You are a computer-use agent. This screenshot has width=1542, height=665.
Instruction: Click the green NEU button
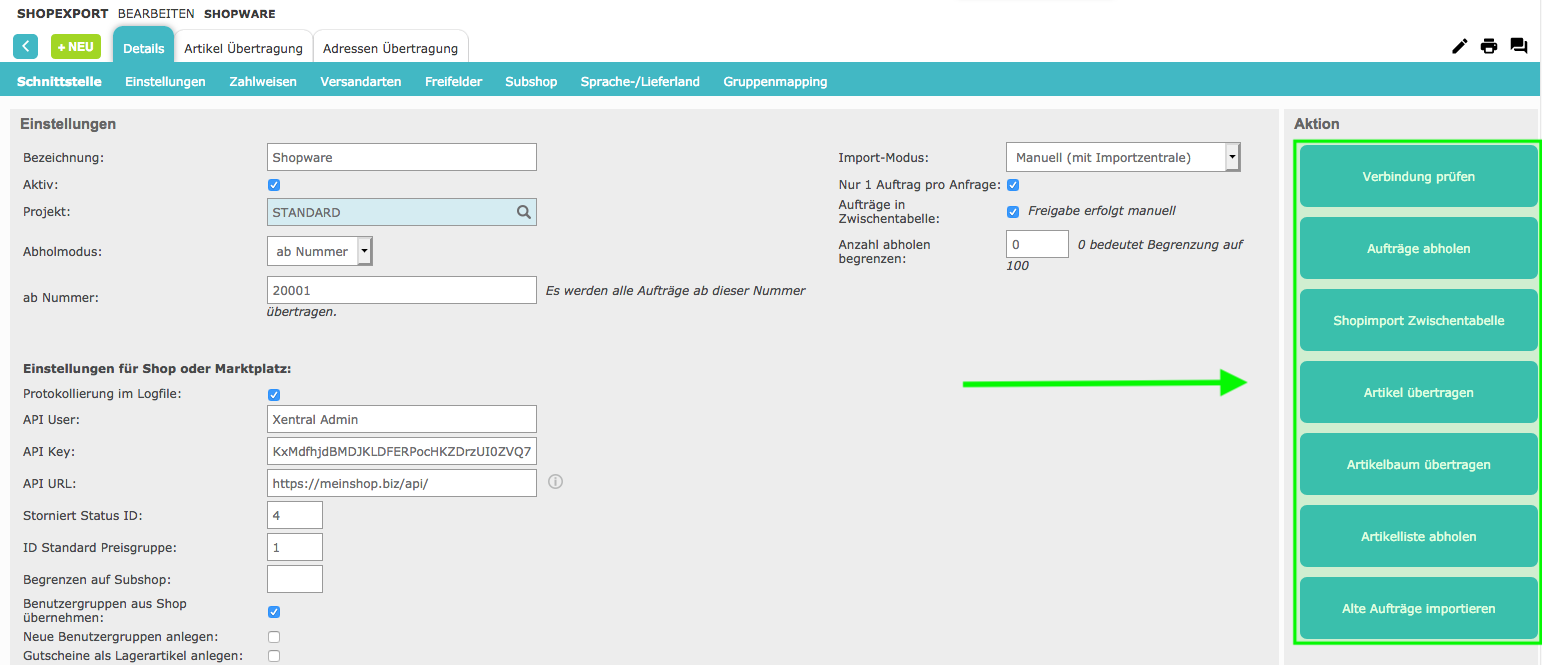[x=76, y=47]
